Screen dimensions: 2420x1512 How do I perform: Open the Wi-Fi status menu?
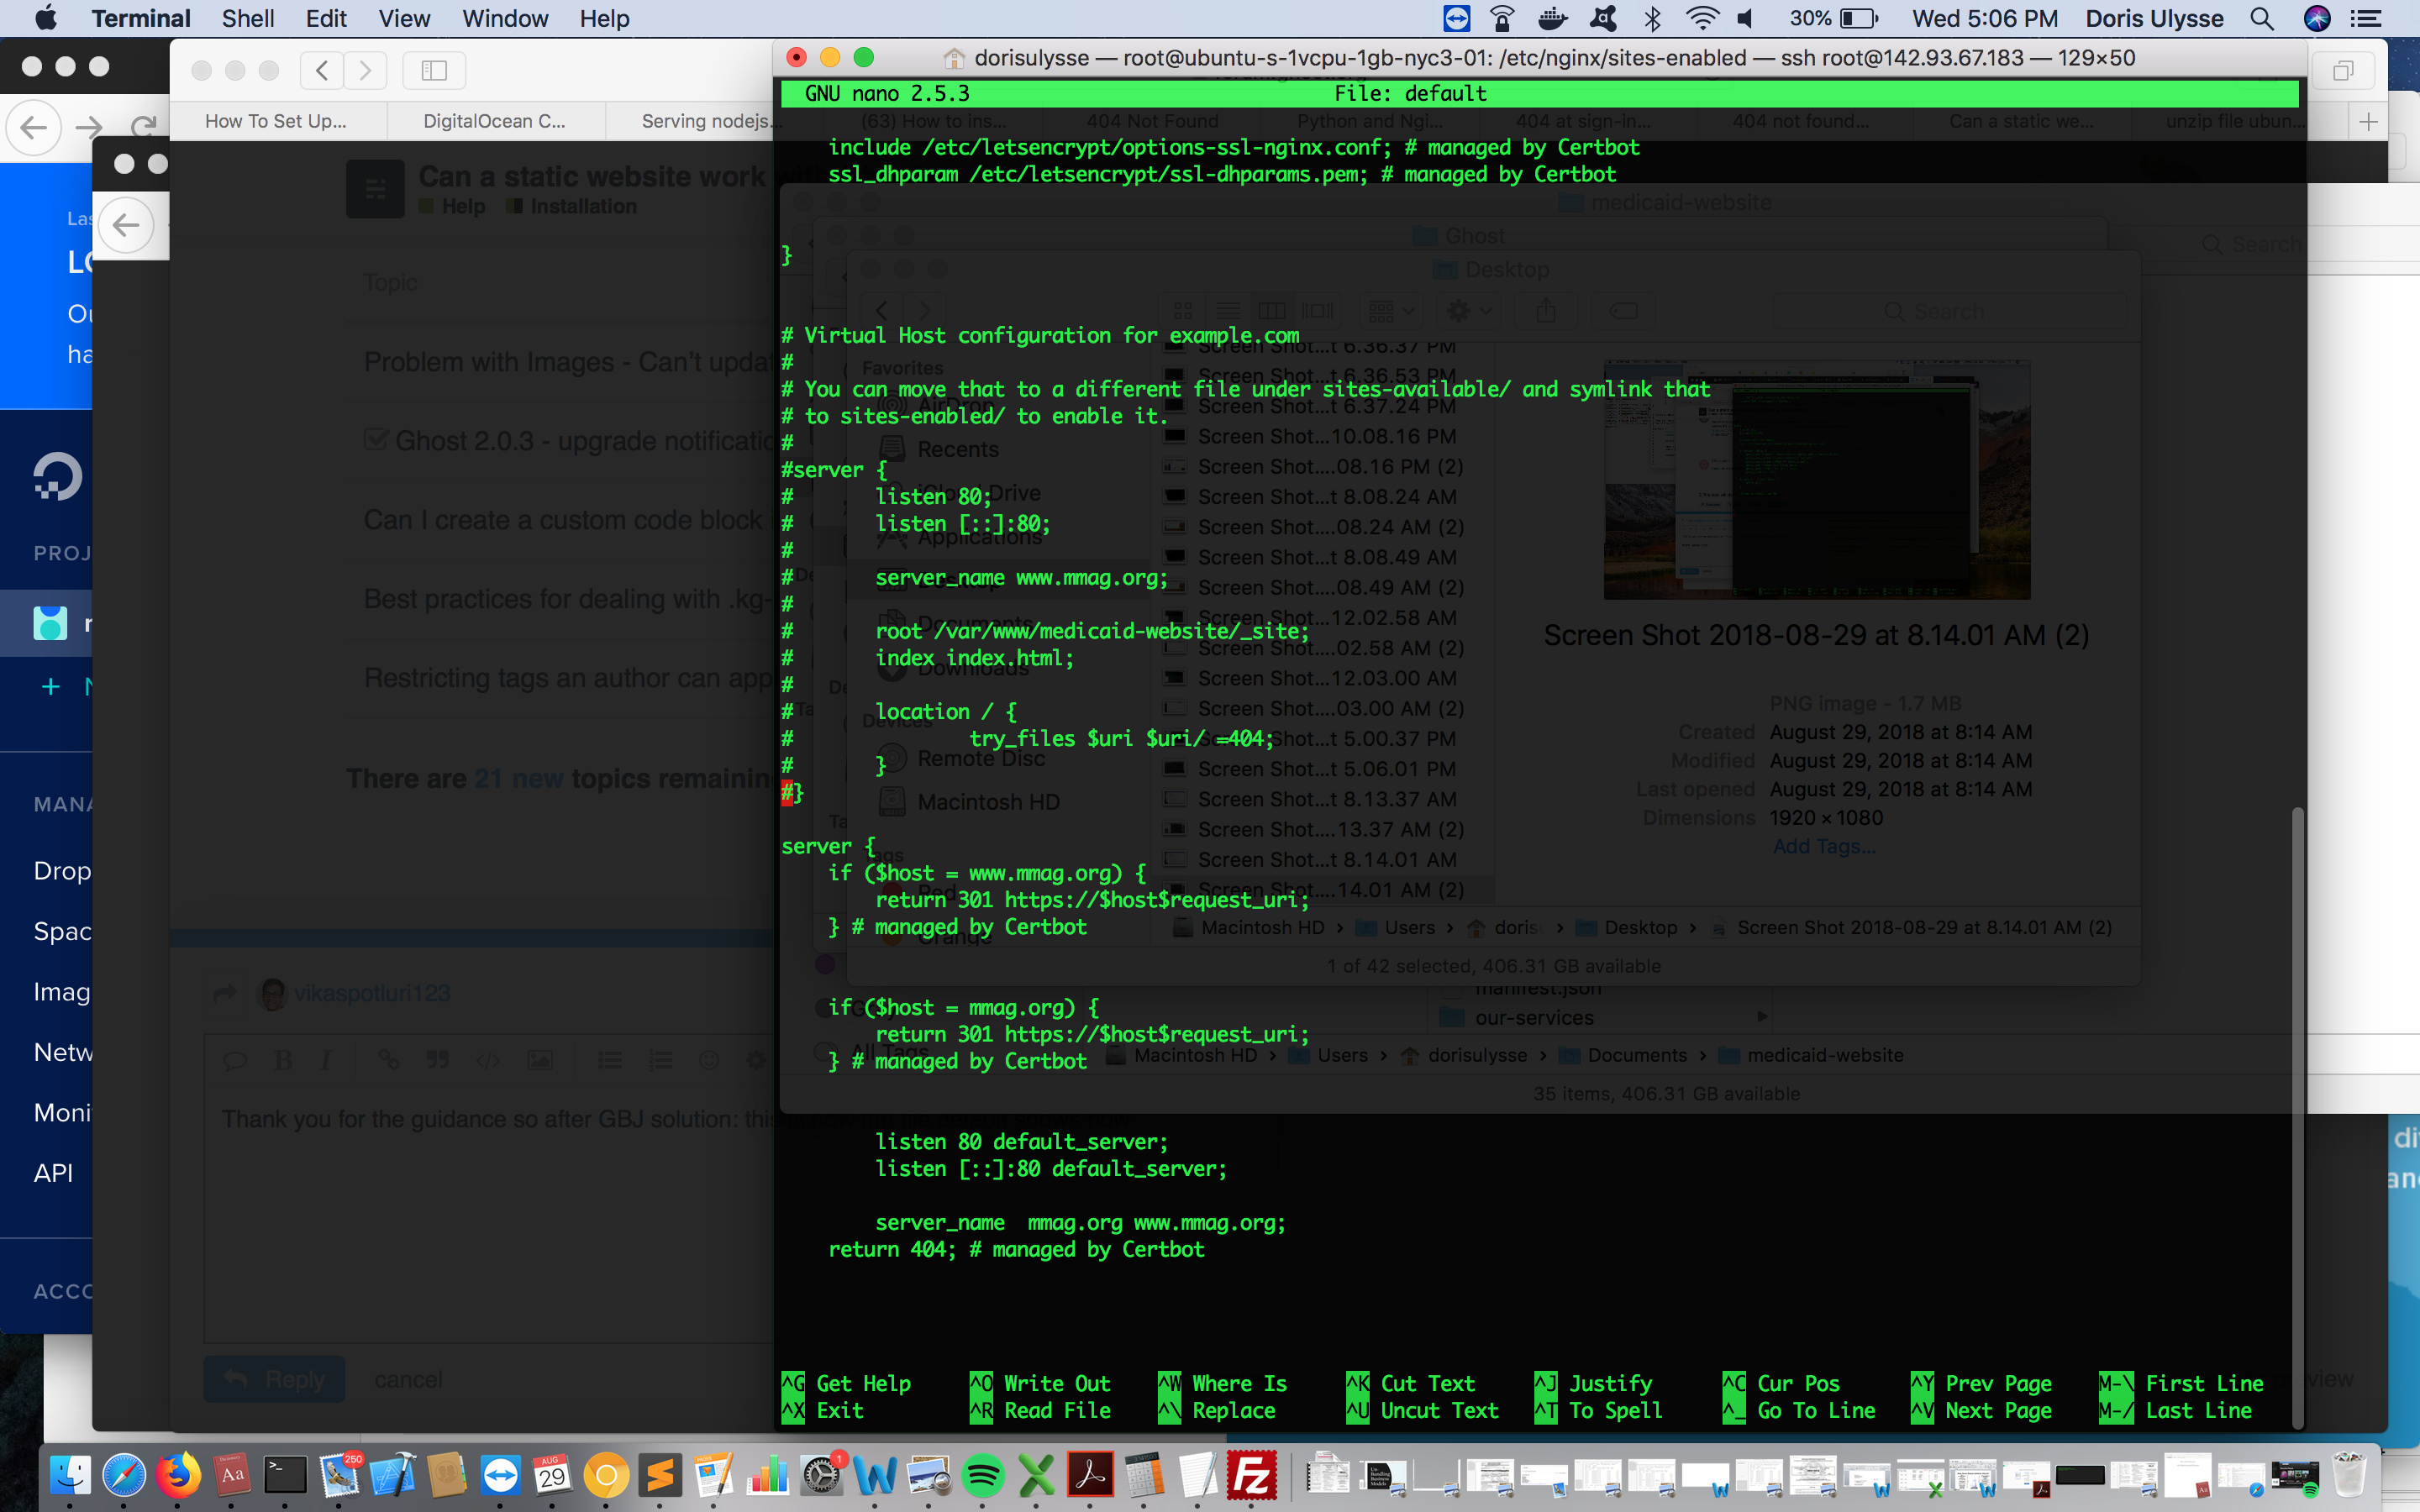click(x=1702, y=18)
